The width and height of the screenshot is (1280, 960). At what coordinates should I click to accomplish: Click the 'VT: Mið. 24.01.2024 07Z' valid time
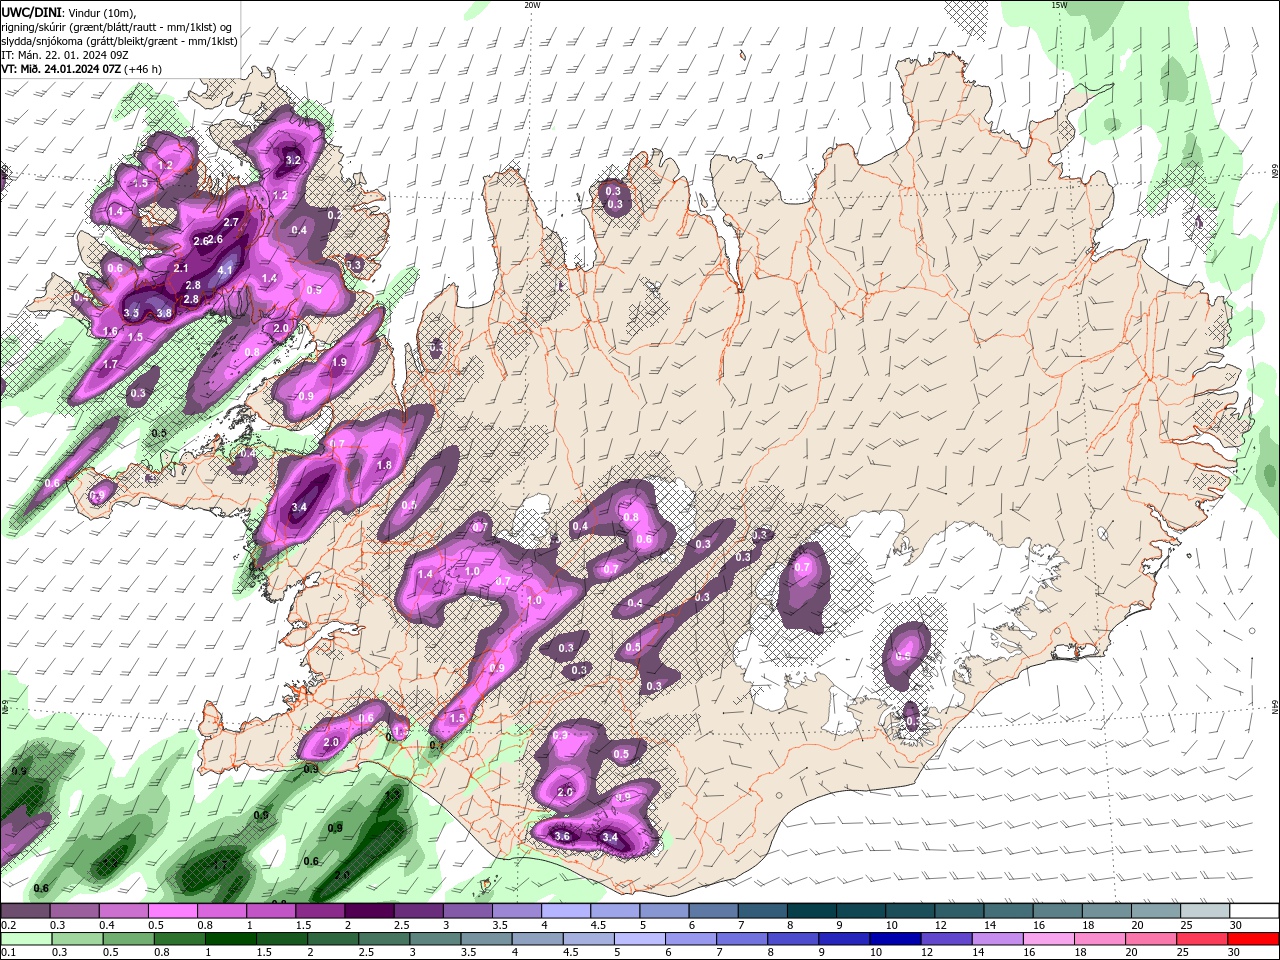click(x=62, y=69)
